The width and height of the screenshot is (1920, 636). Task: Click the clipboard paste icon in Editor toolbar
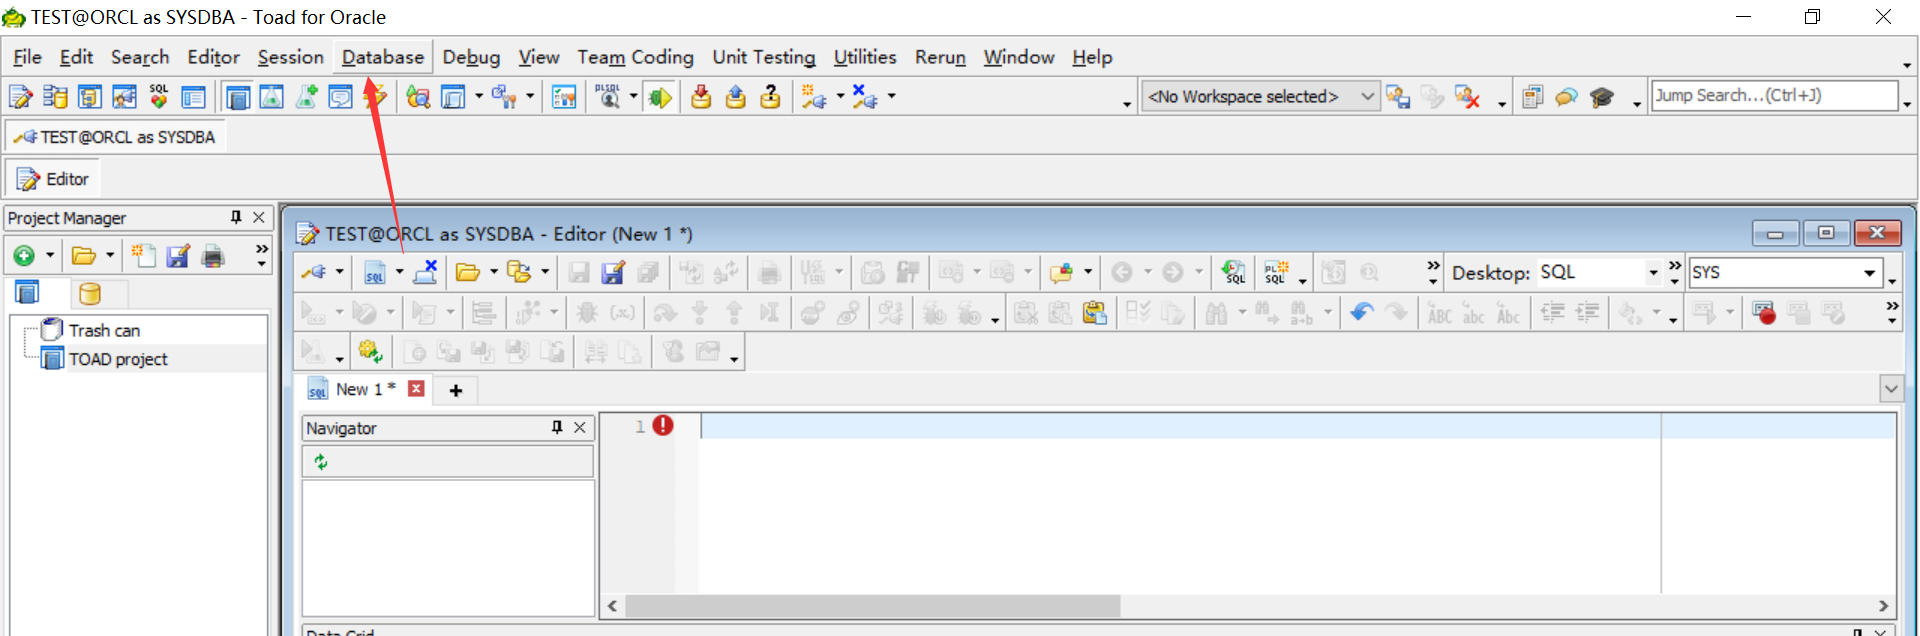[1095, 313]
